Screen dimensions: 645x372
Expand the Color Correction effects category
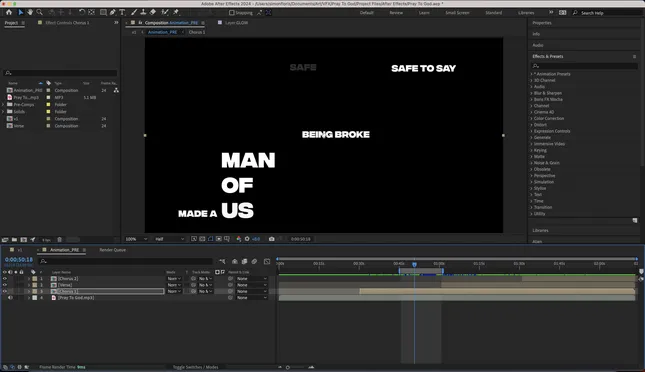point(531,119)
